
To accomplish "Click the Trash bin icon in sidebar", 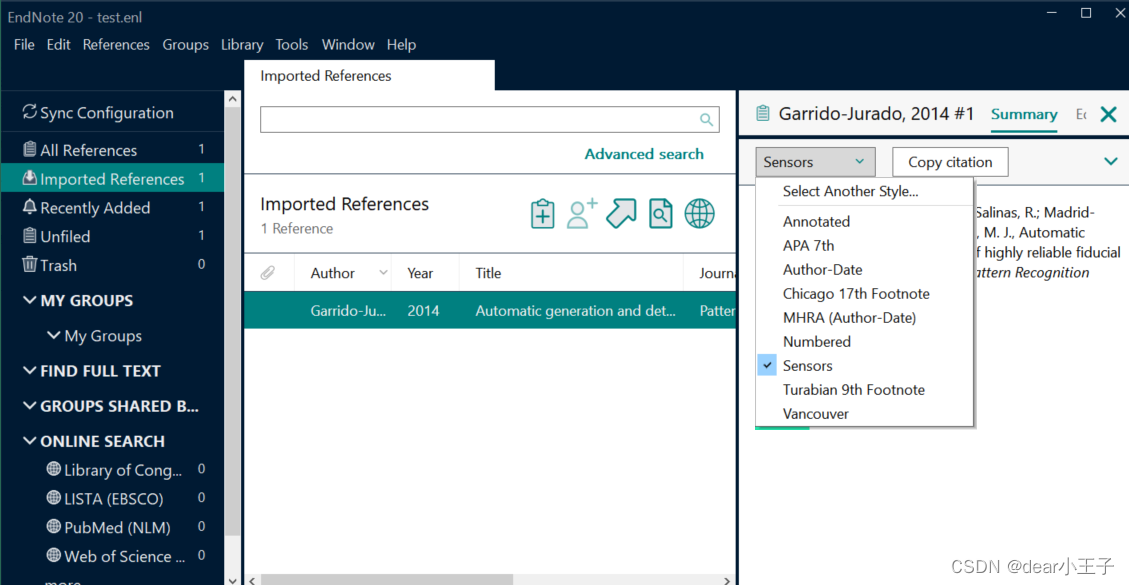I will coord(30,264).
